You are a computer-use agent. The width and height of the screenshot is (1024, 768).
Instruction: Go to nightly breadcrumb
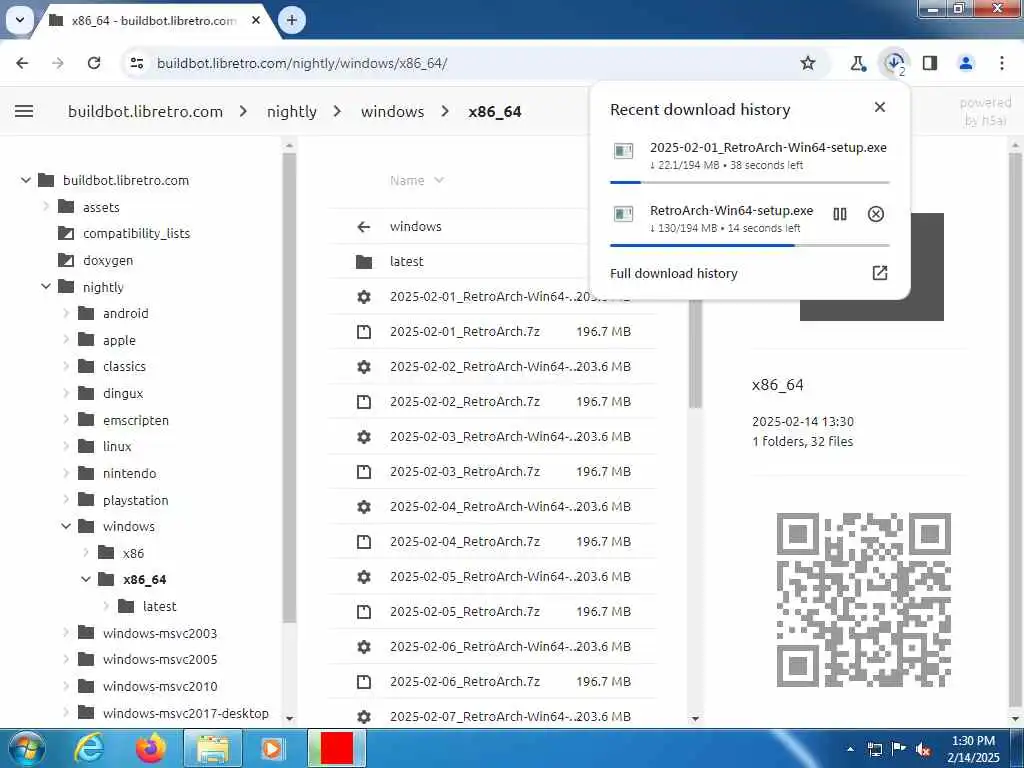click(x=291, y=112)
